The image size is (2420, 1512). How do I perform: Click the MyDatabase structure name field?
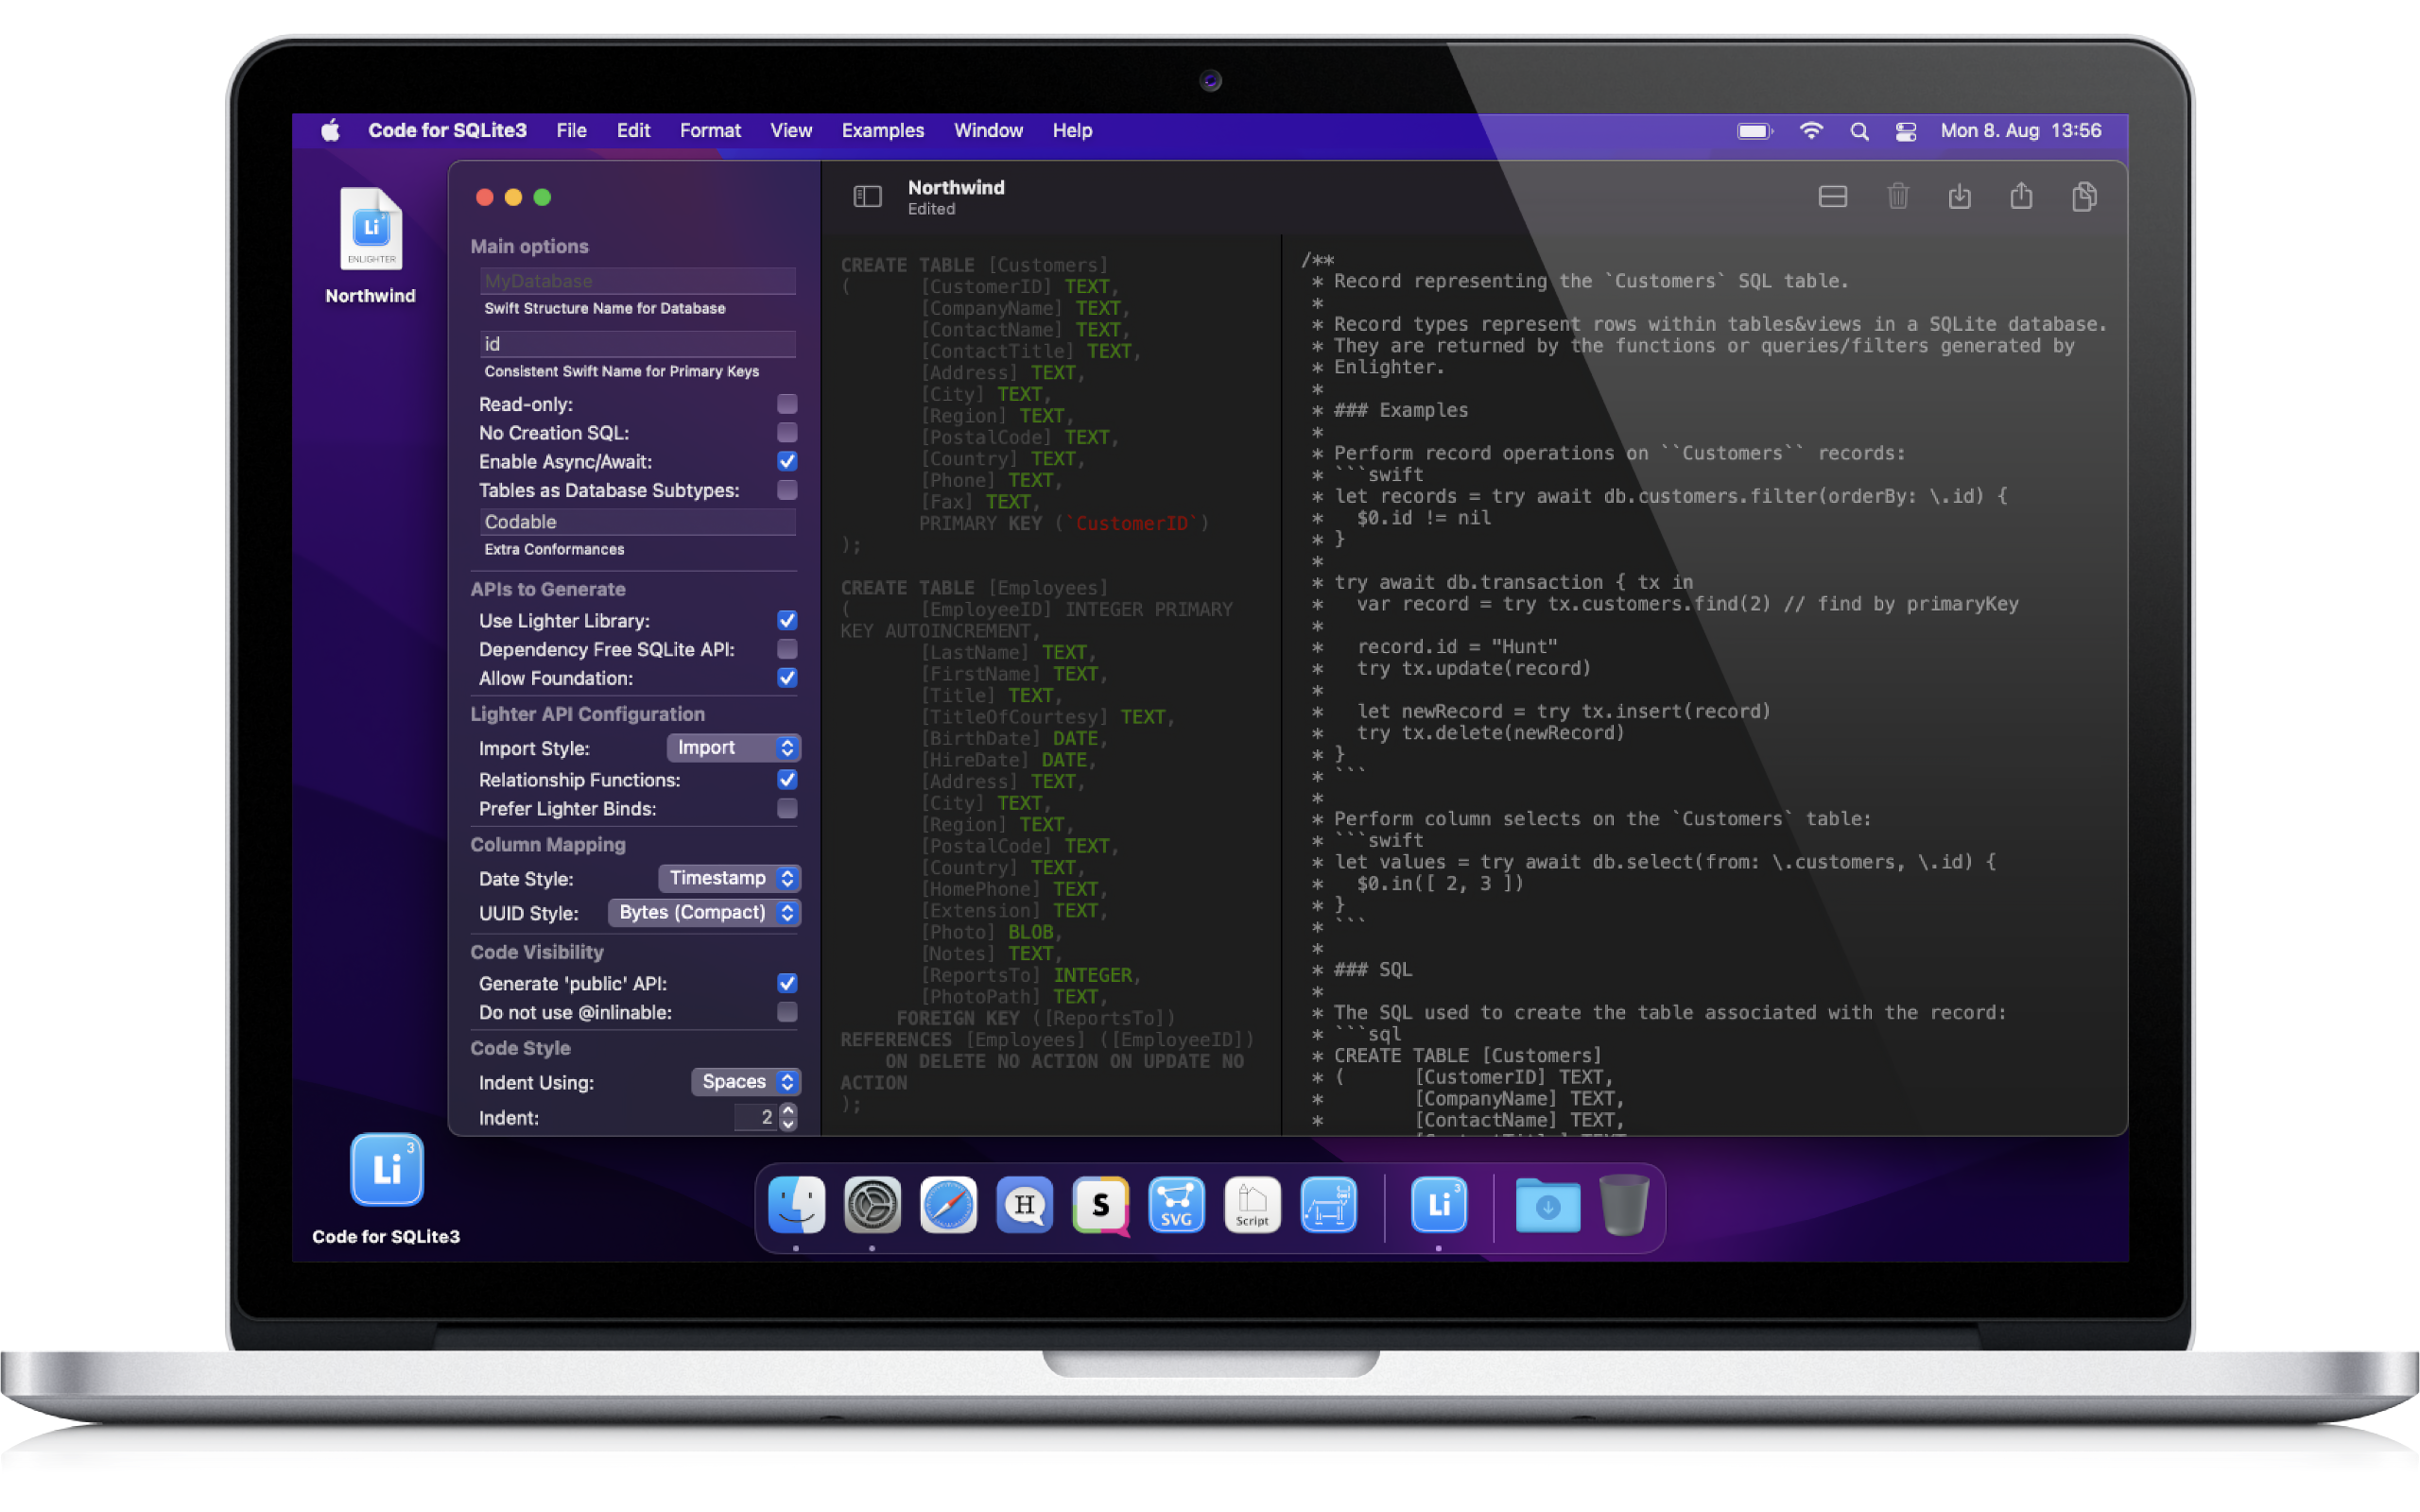(637, 281)
